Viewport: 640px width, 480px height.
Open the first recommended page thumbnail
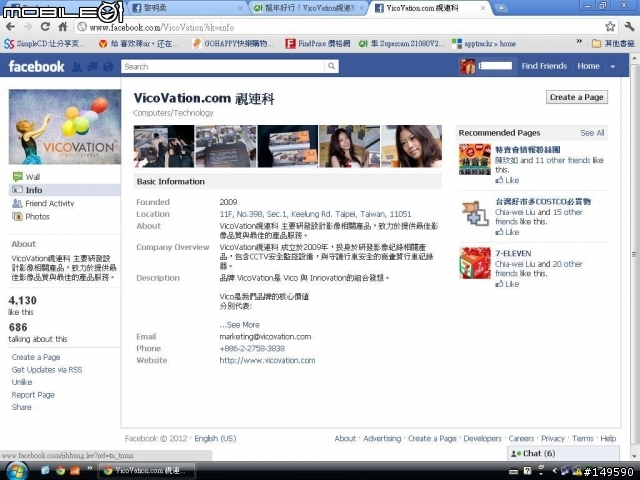pyautogui.click(x=475, y=159)
